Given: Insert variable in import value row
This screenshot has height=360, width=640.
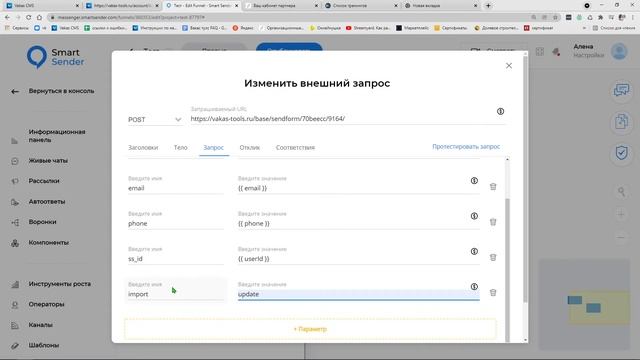Looking at the screenshot, I should tap(474, 287).
